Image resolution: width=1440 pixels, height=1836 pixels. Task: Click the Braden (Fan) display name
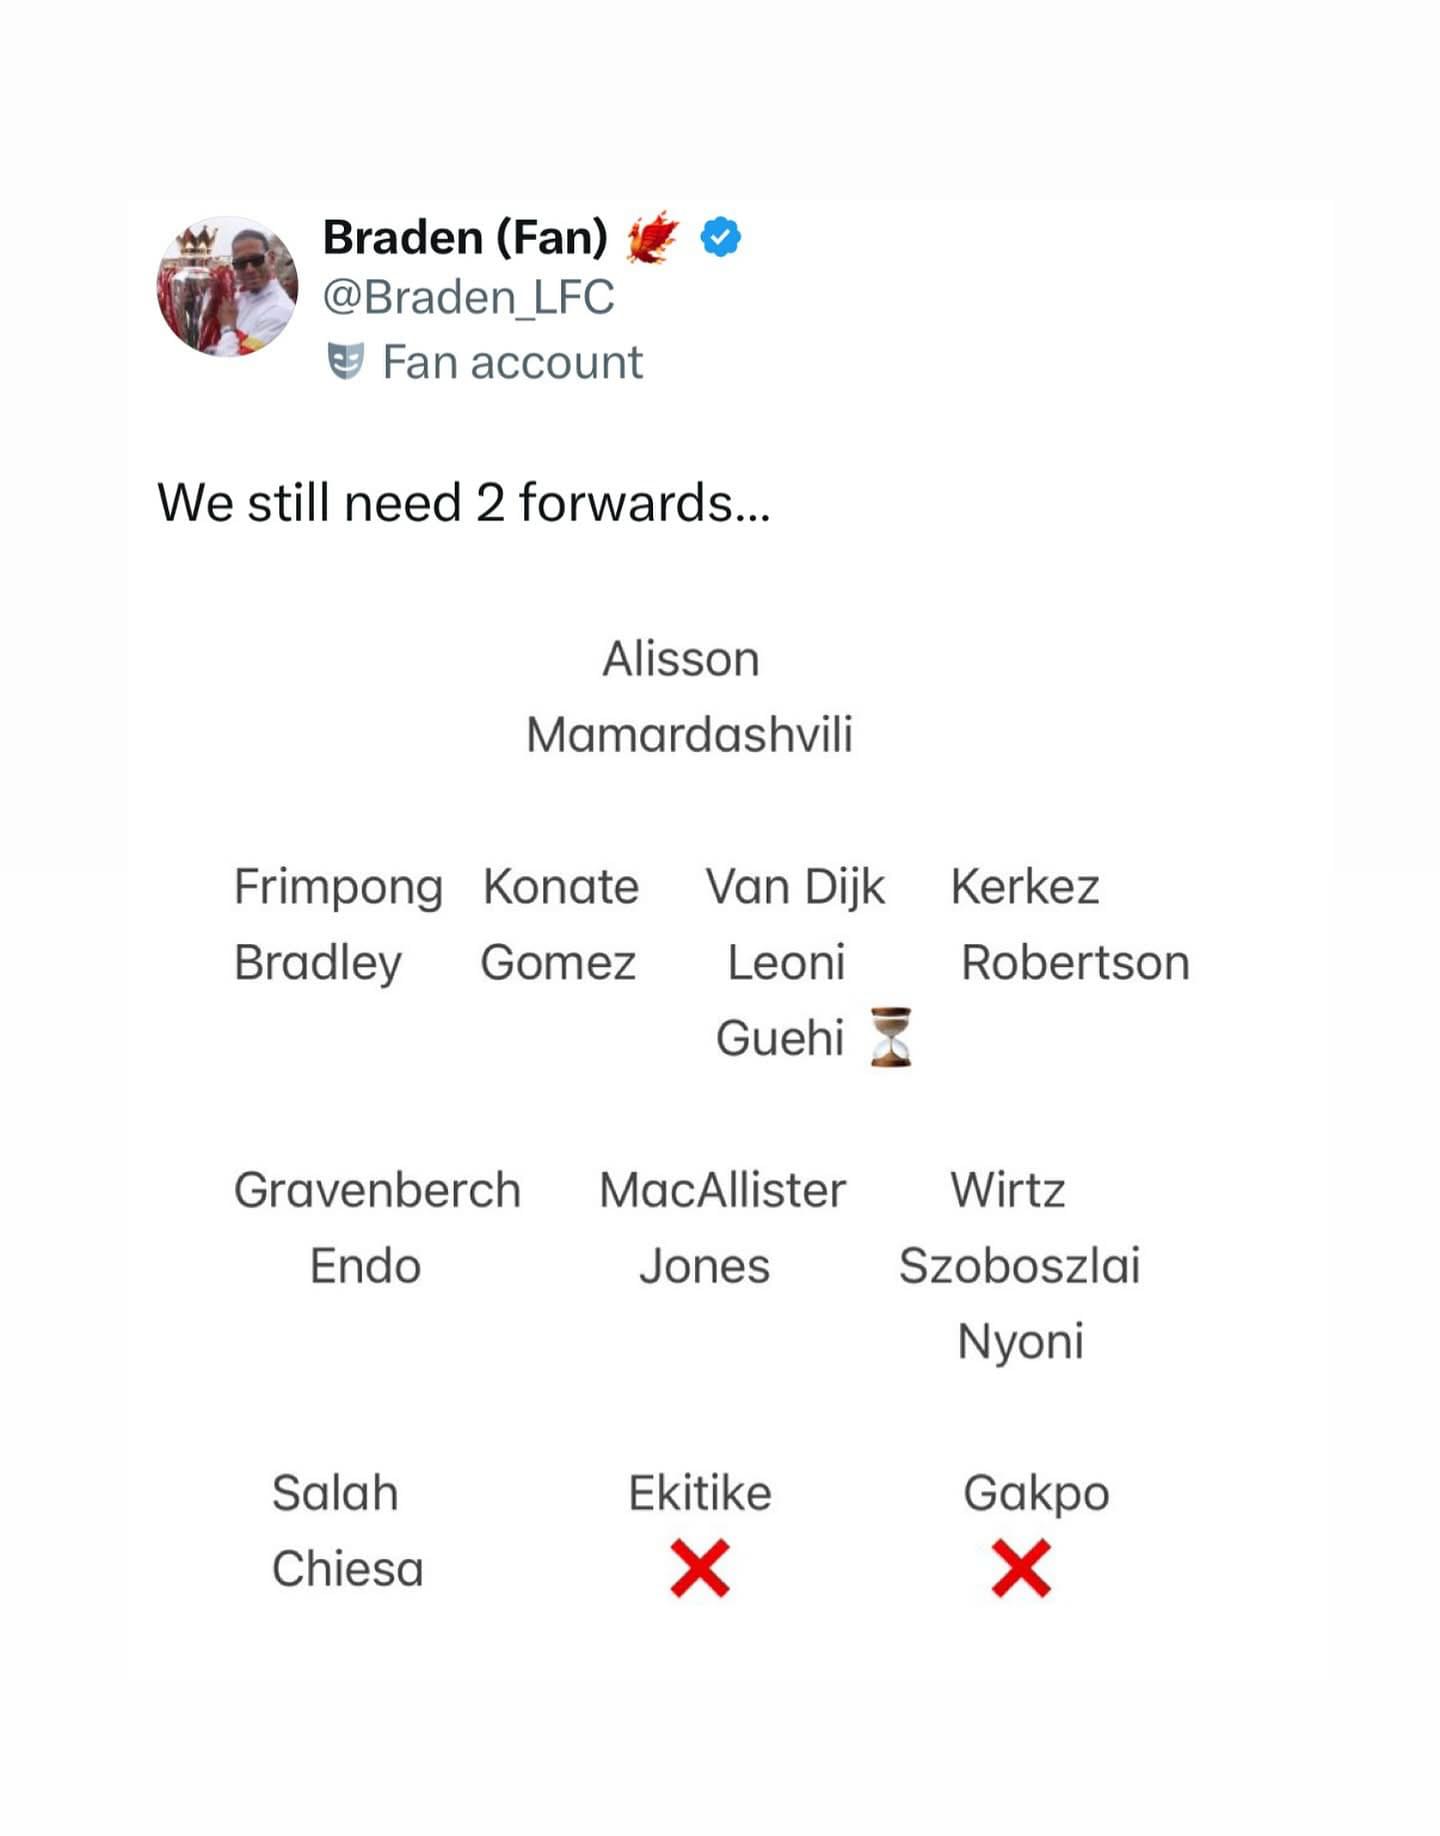(465, 238)
